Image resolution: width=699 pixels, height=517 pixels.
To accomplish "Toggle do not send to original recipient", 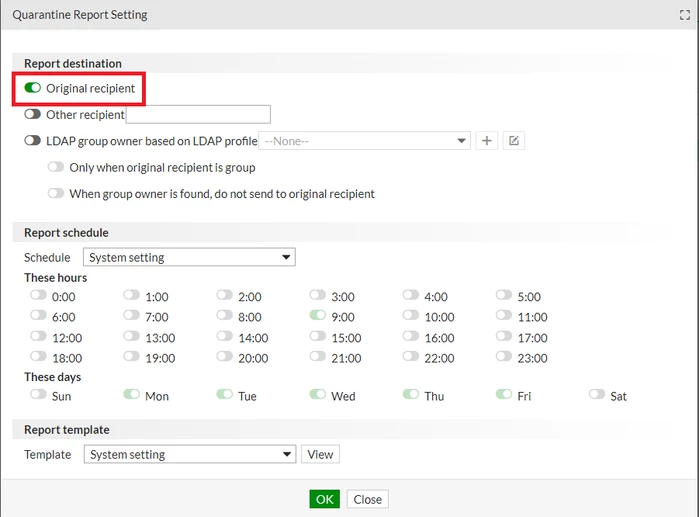I will tap(56, 193).
